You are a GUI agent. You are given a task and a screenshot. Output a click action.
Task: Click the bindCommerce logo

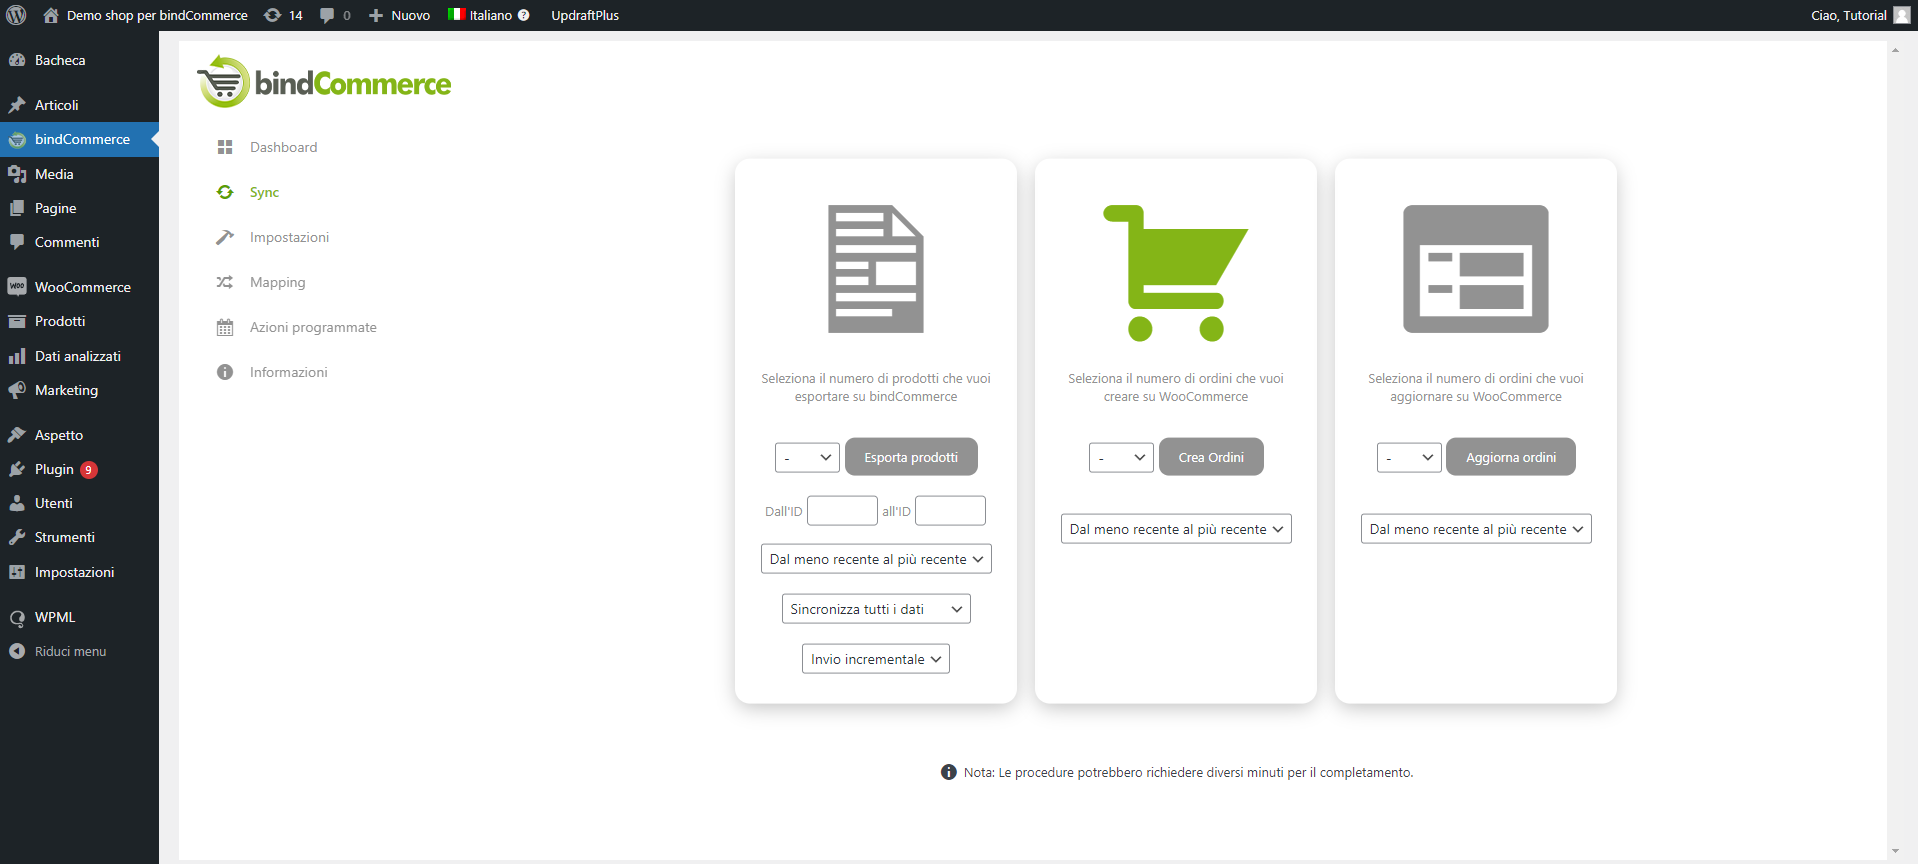pyautogui.click(x=324, y=82)
